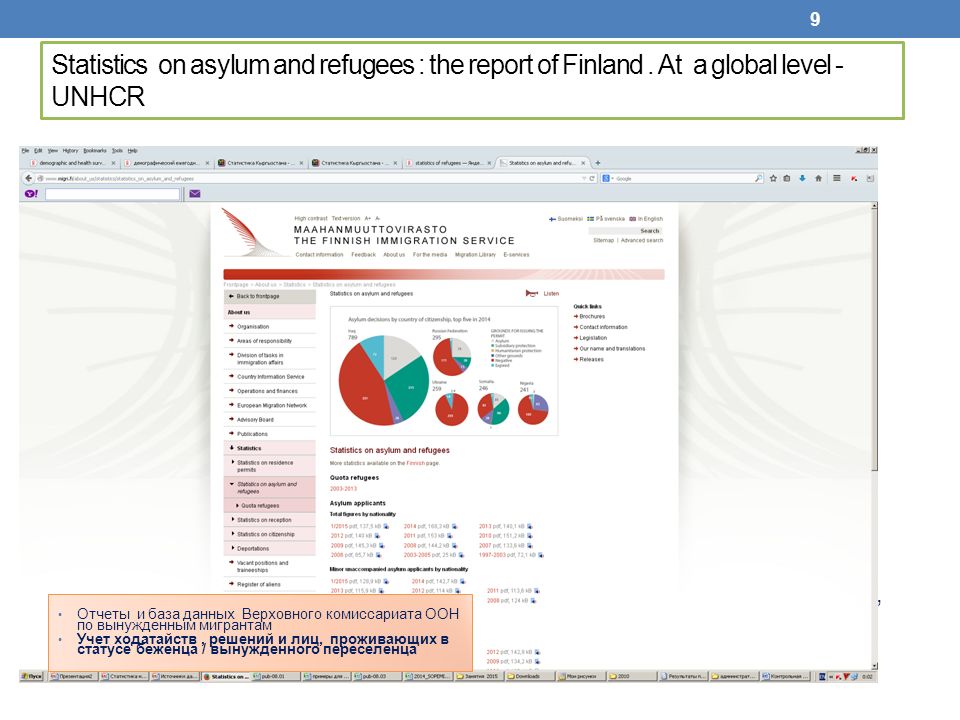Screen dimensions: 960x720
Task: Click the bookmark star icon in Firefox toolbar
Action: tap(773, 178)
